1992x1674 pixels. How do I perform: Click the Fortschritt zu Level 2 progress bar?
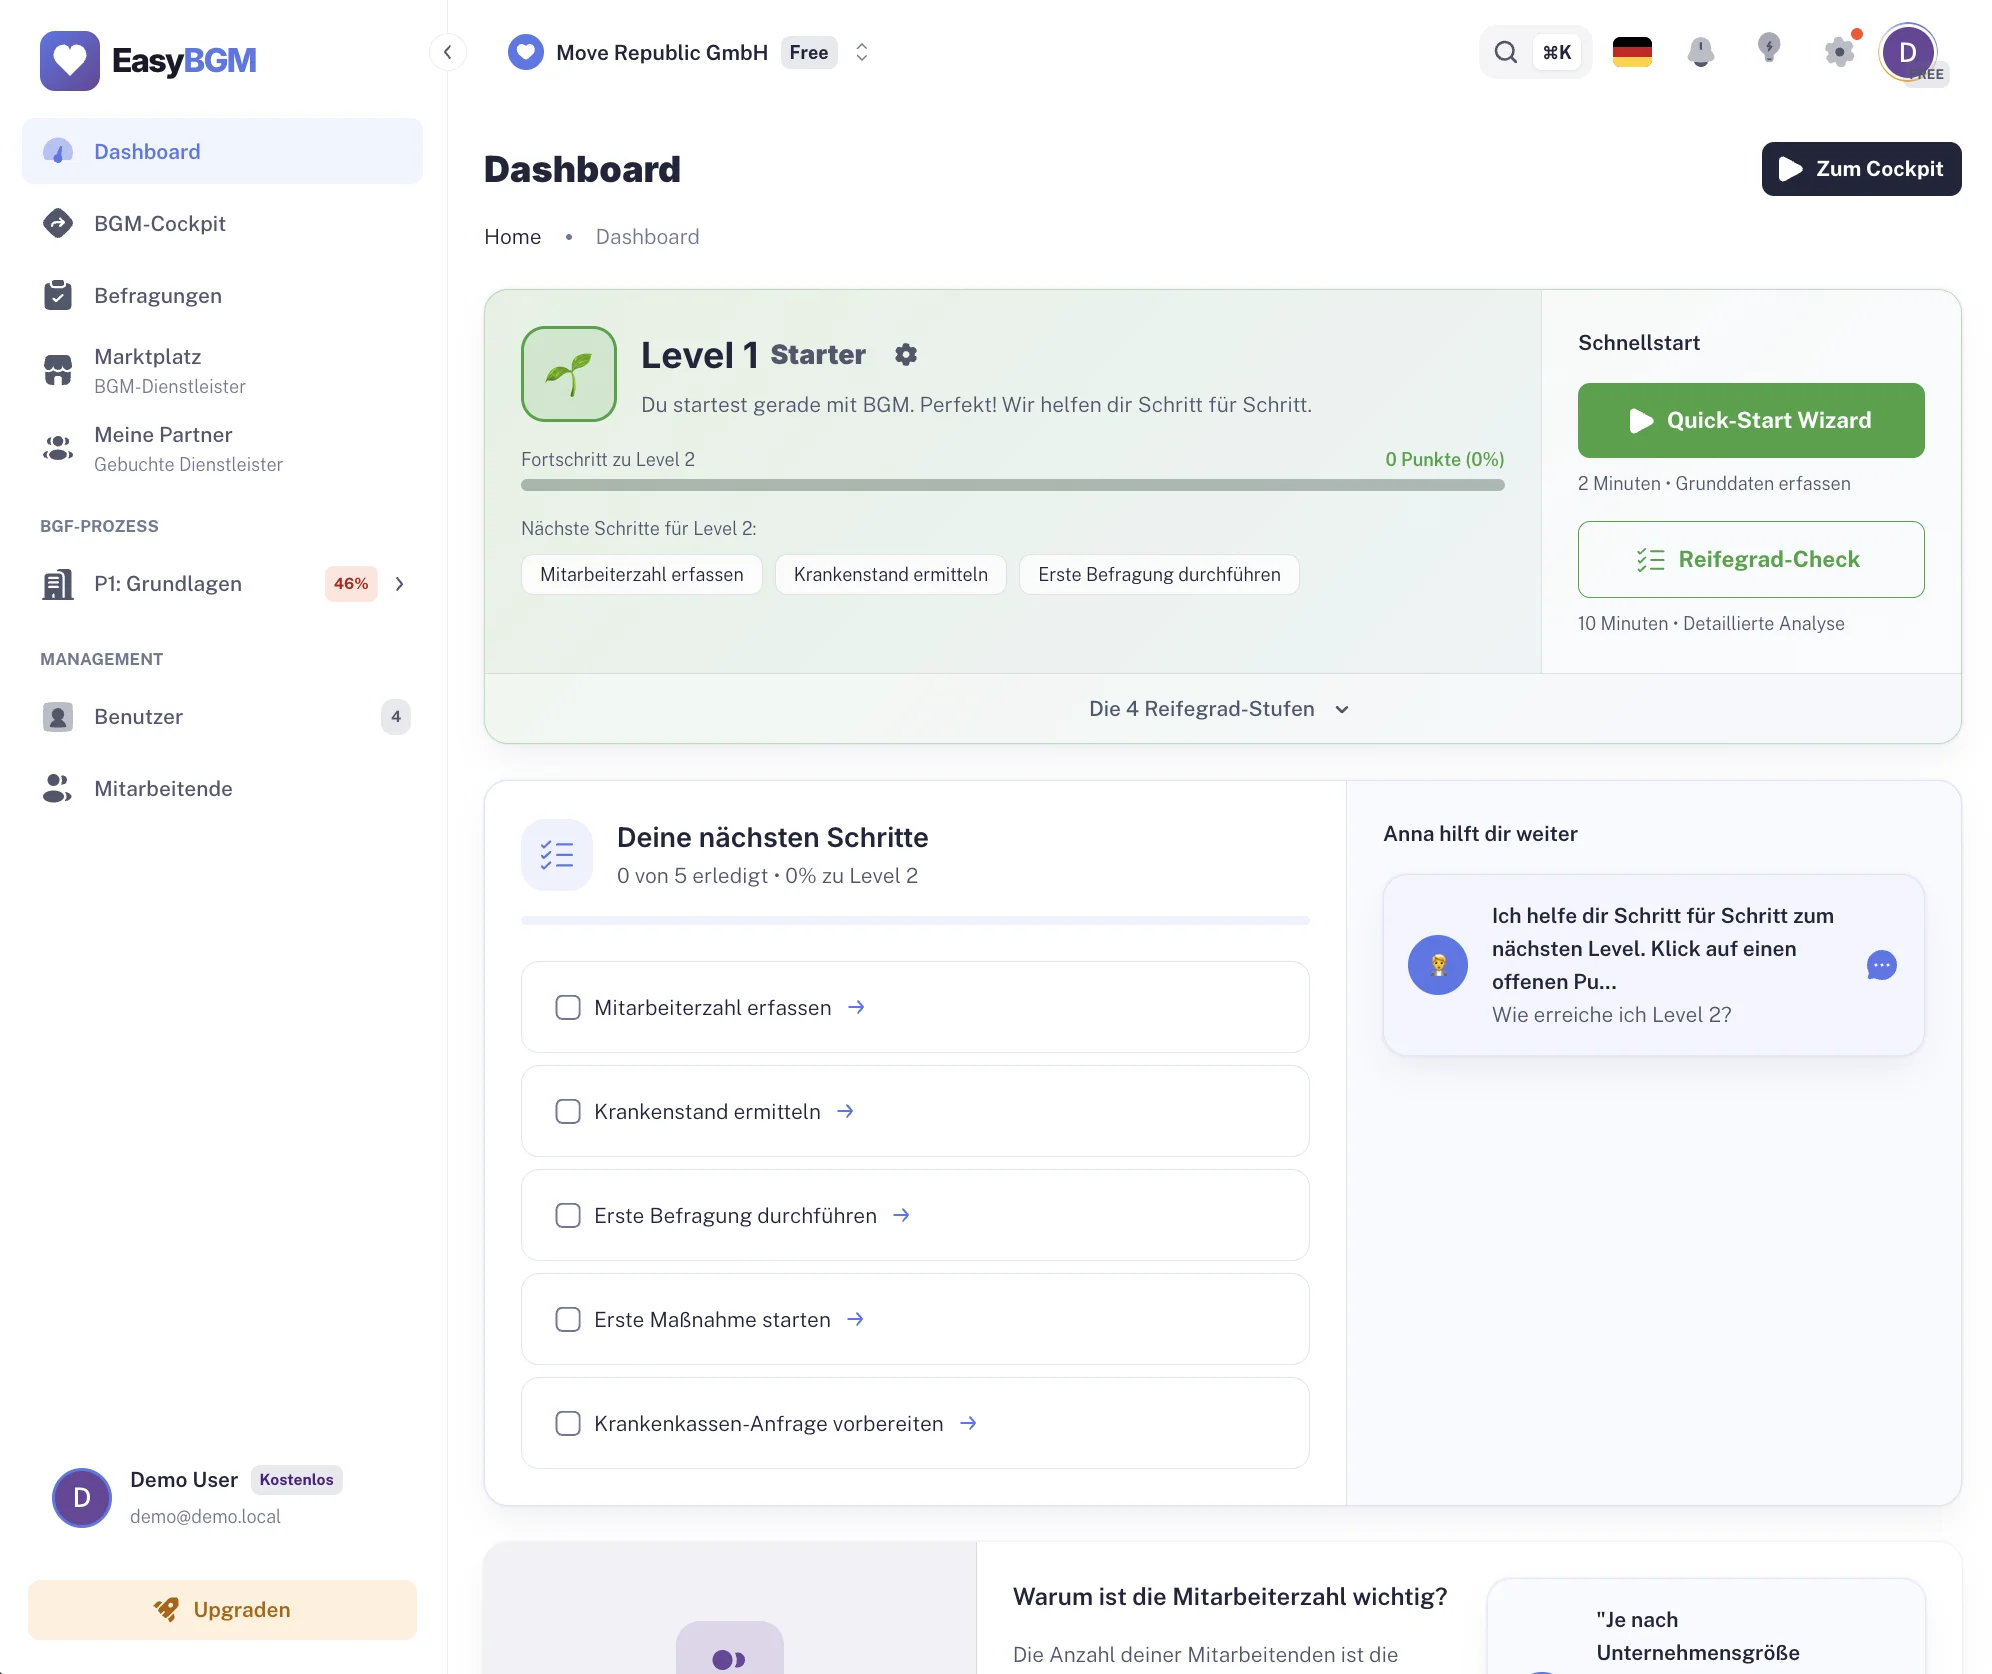1012,485
